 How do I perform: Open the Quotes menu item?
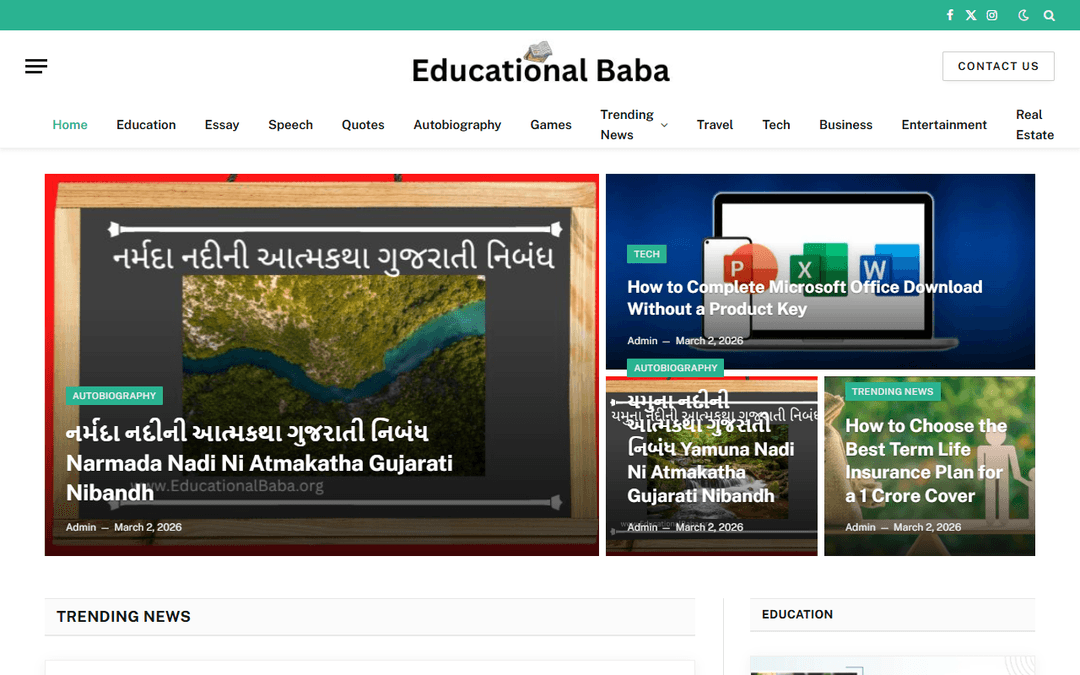(363, 125)
